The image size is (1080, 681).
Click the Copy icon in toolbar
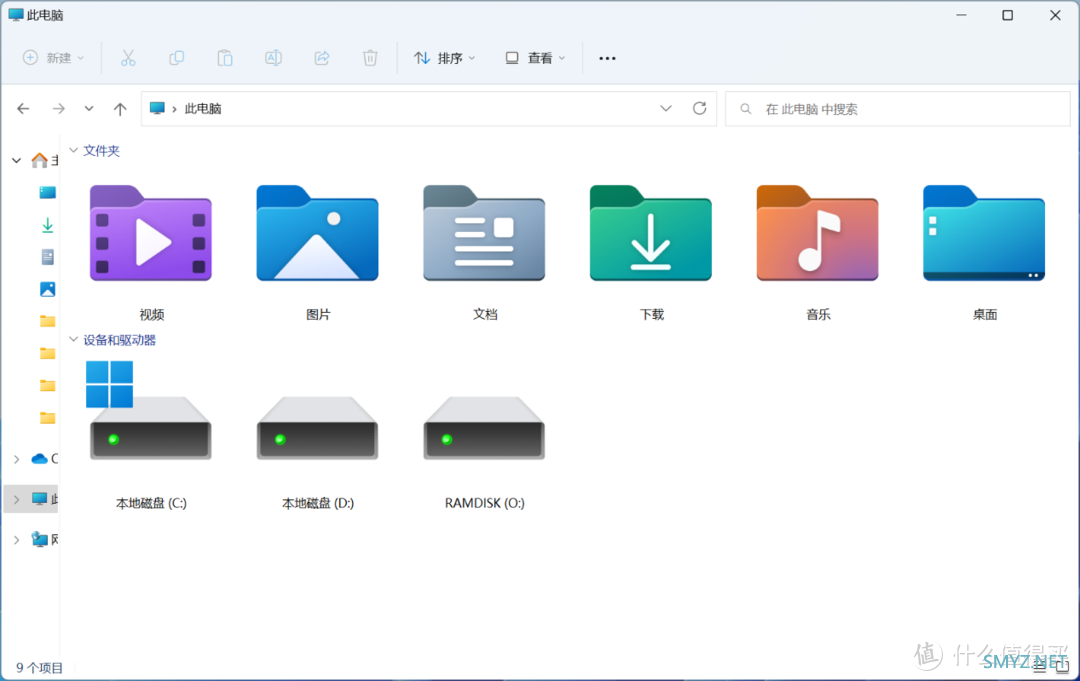(176, 59)
